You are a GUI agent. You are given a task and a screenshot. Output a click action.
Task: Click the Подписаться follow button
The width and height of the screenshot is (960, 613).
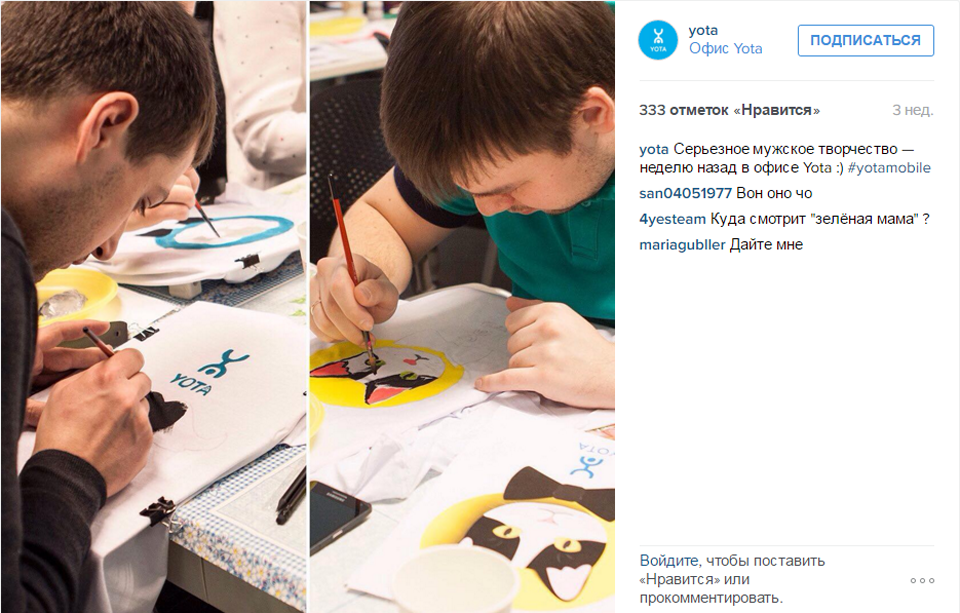pyautogui.click(x=865, y=40)
